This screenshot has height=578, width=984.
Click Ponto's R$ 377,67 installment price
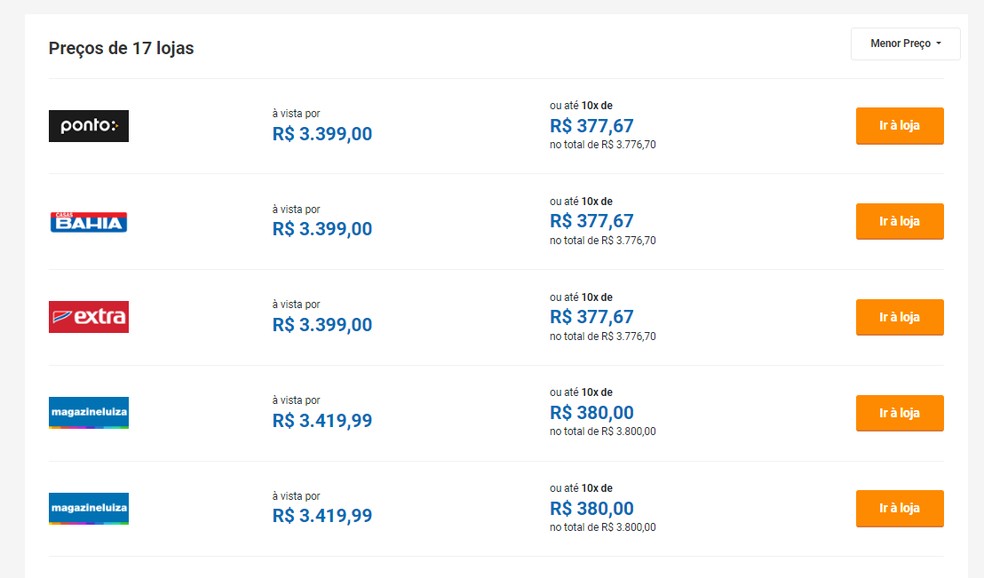pyautogui.click(x=591, y=126)
